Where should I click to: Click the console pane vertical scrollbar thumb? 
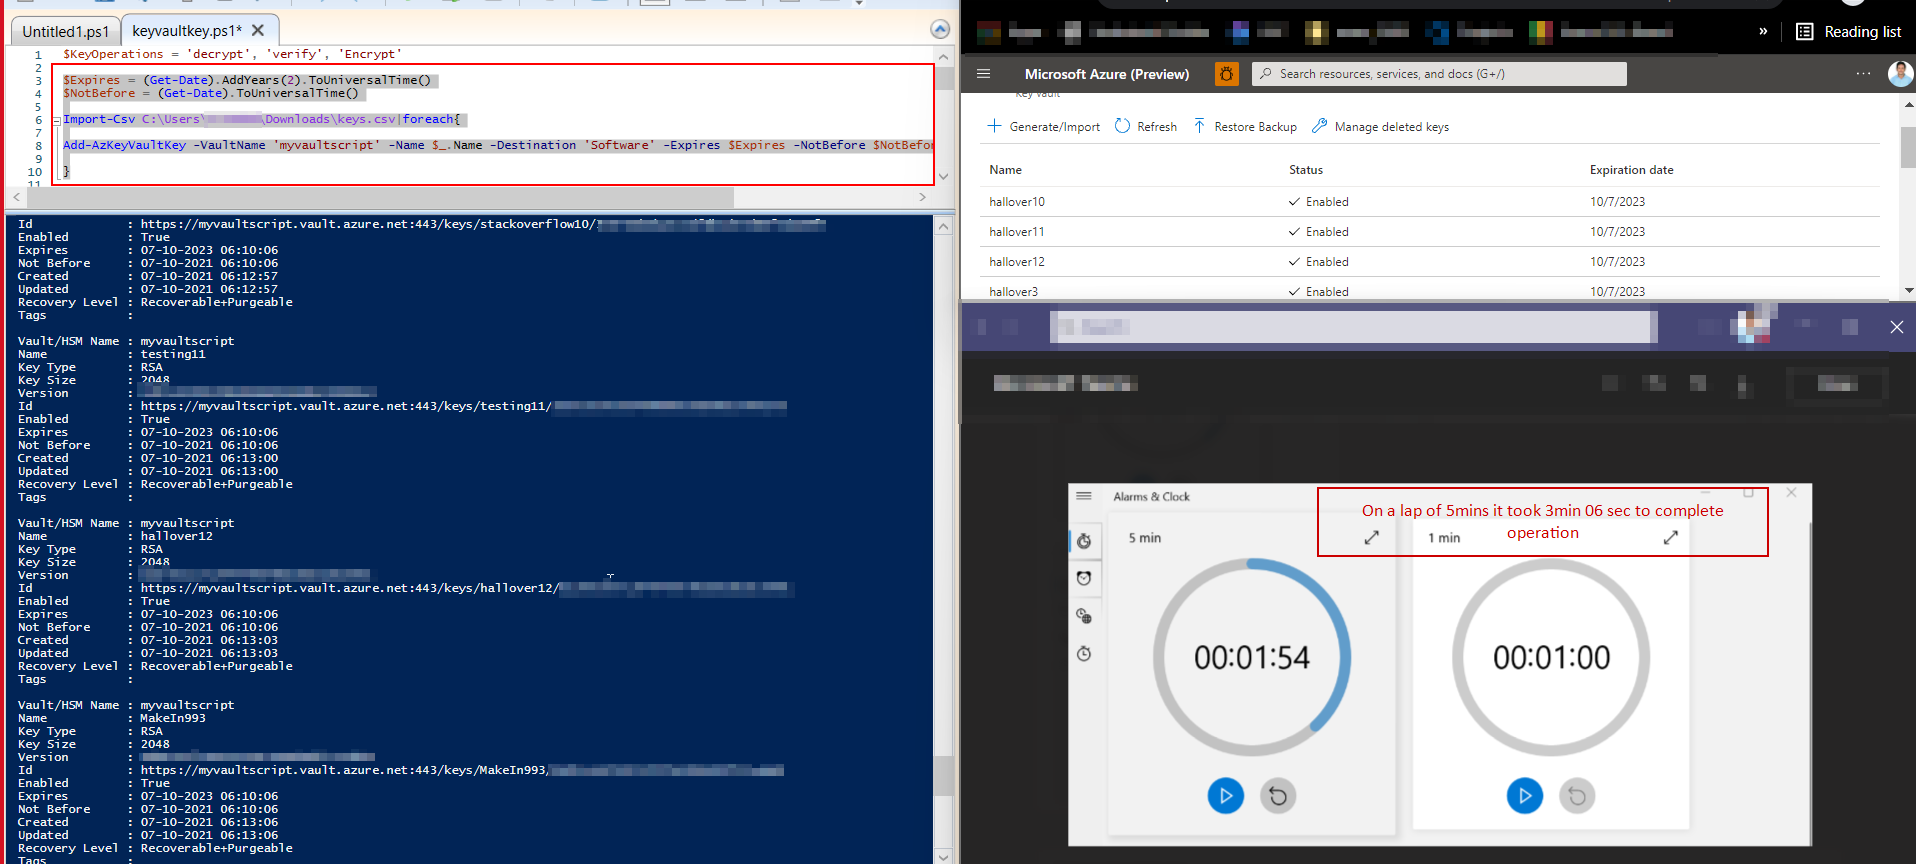pyautogui.click(x=944, y=776)
